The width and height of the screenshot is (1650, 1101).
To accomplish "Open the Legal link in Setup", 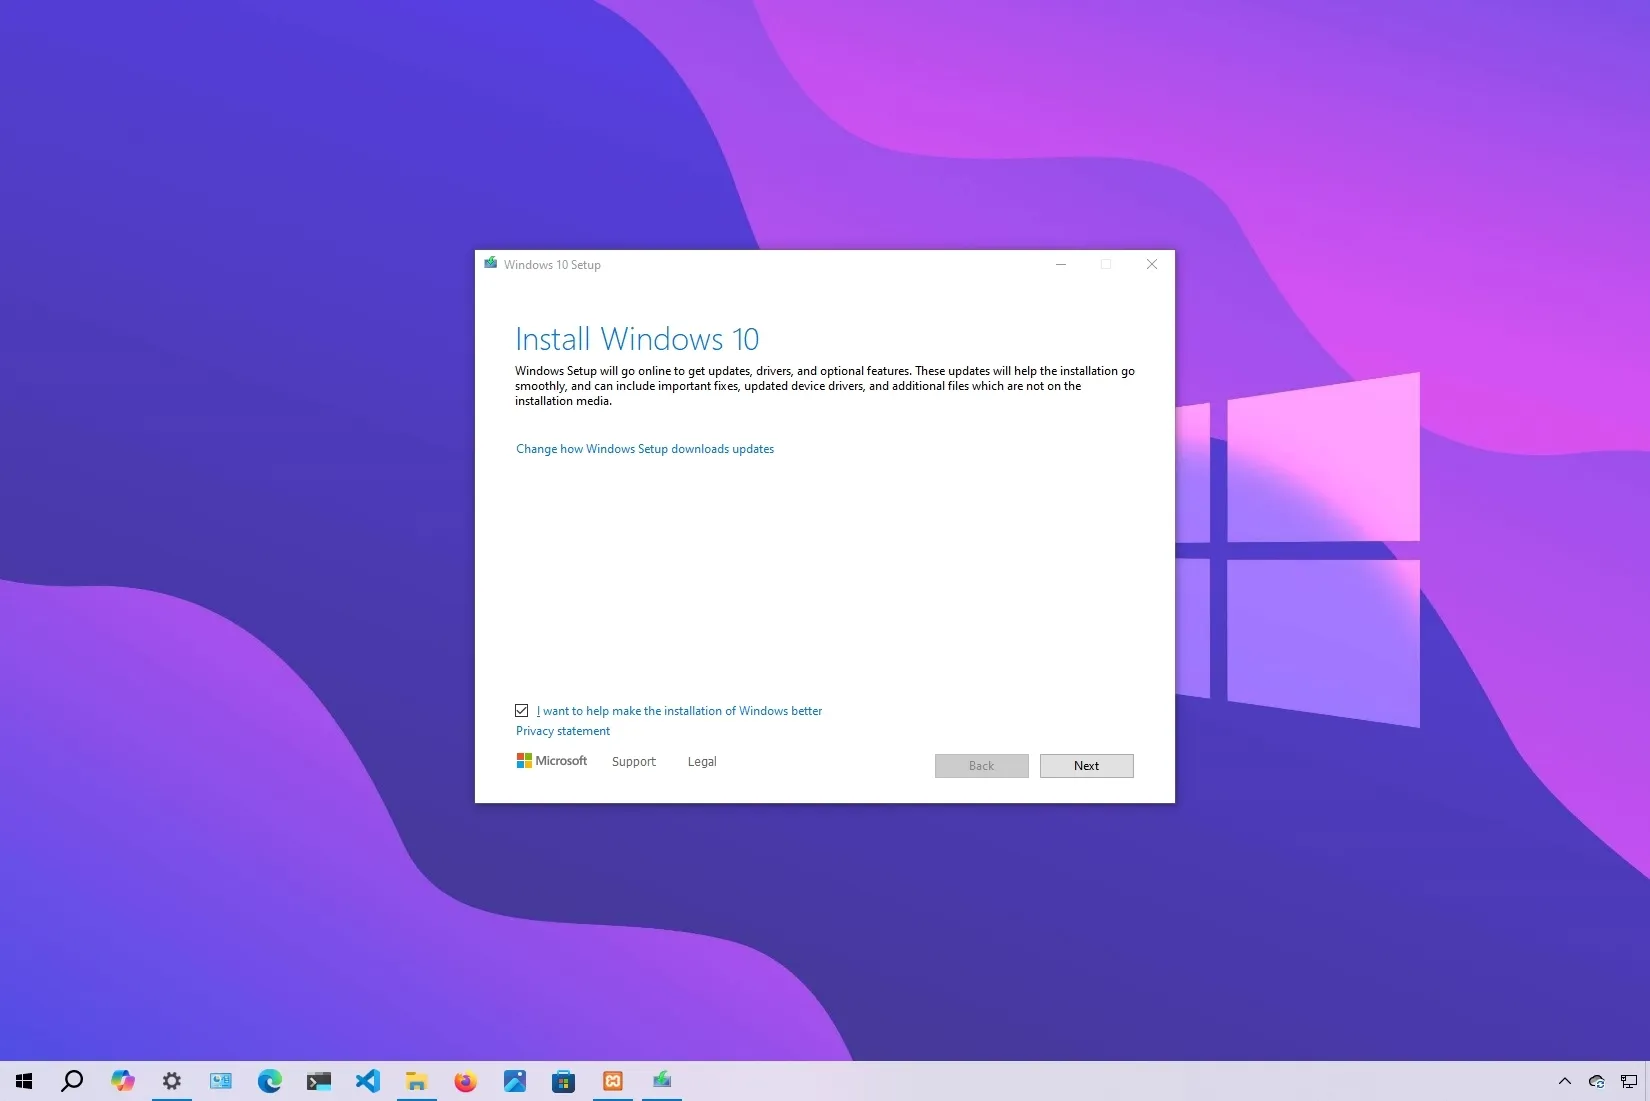I will (x=702, y=762).
